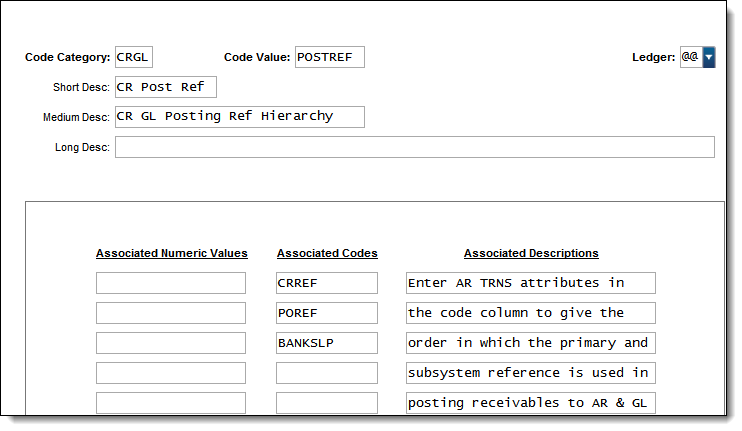Select the fifth Associated Numeric Values box
This screenshot has width=742, height=431.
(x=171, y=403)
